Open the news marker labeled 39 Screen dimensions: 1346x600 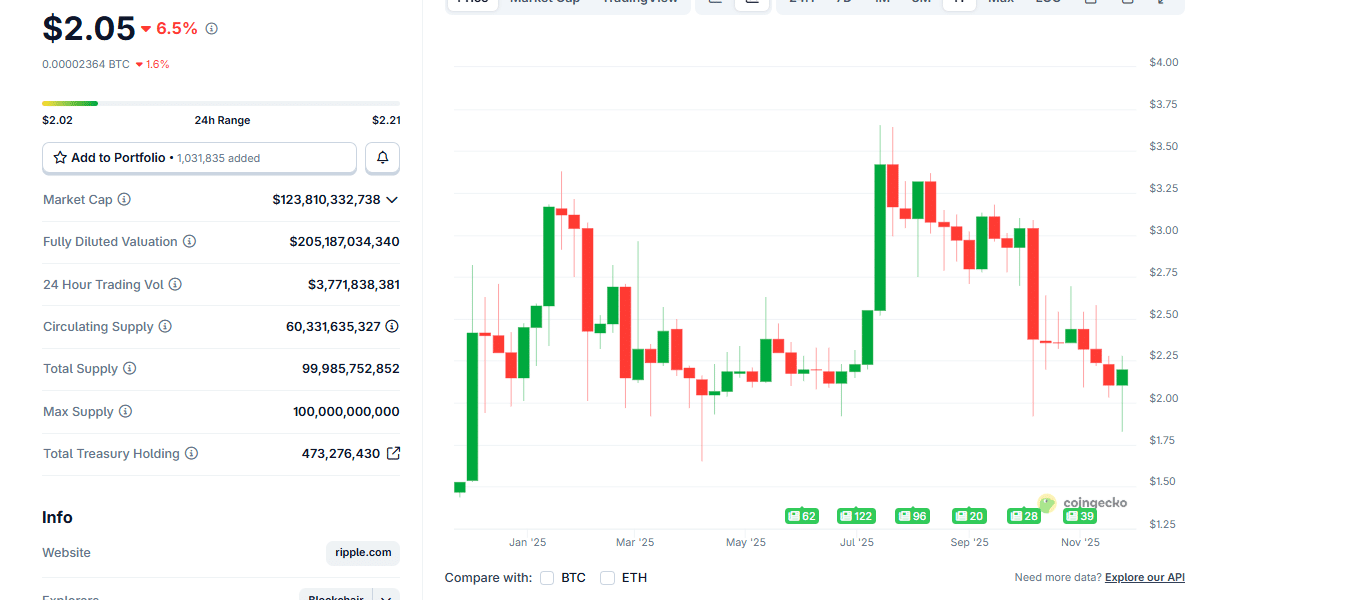click(x=1079, y=516)
